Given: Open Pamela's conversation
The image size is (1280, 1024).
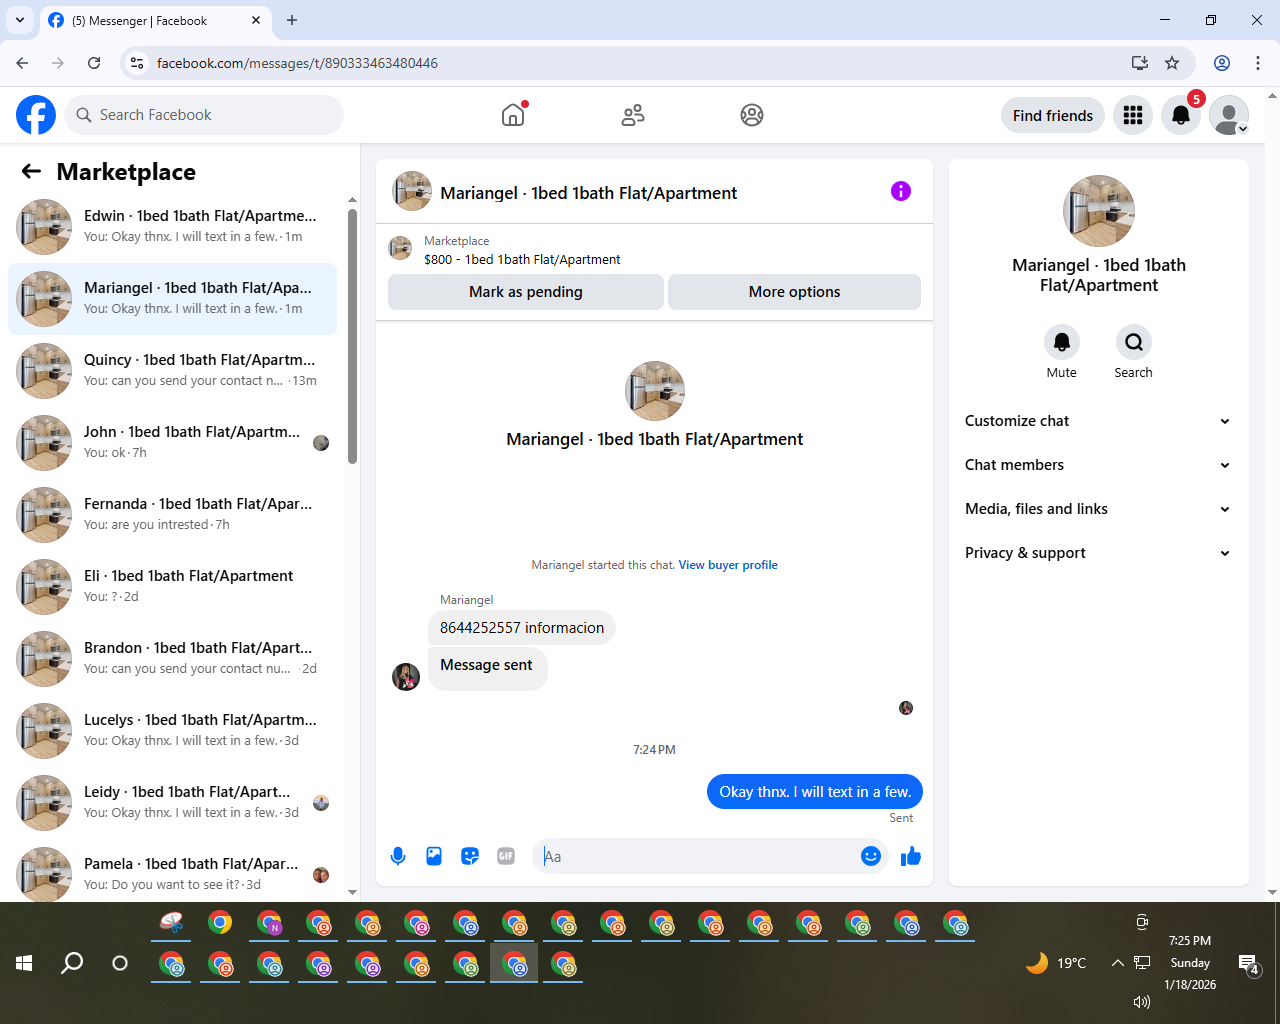Looking at the screenshot, I should click(172, 873).
